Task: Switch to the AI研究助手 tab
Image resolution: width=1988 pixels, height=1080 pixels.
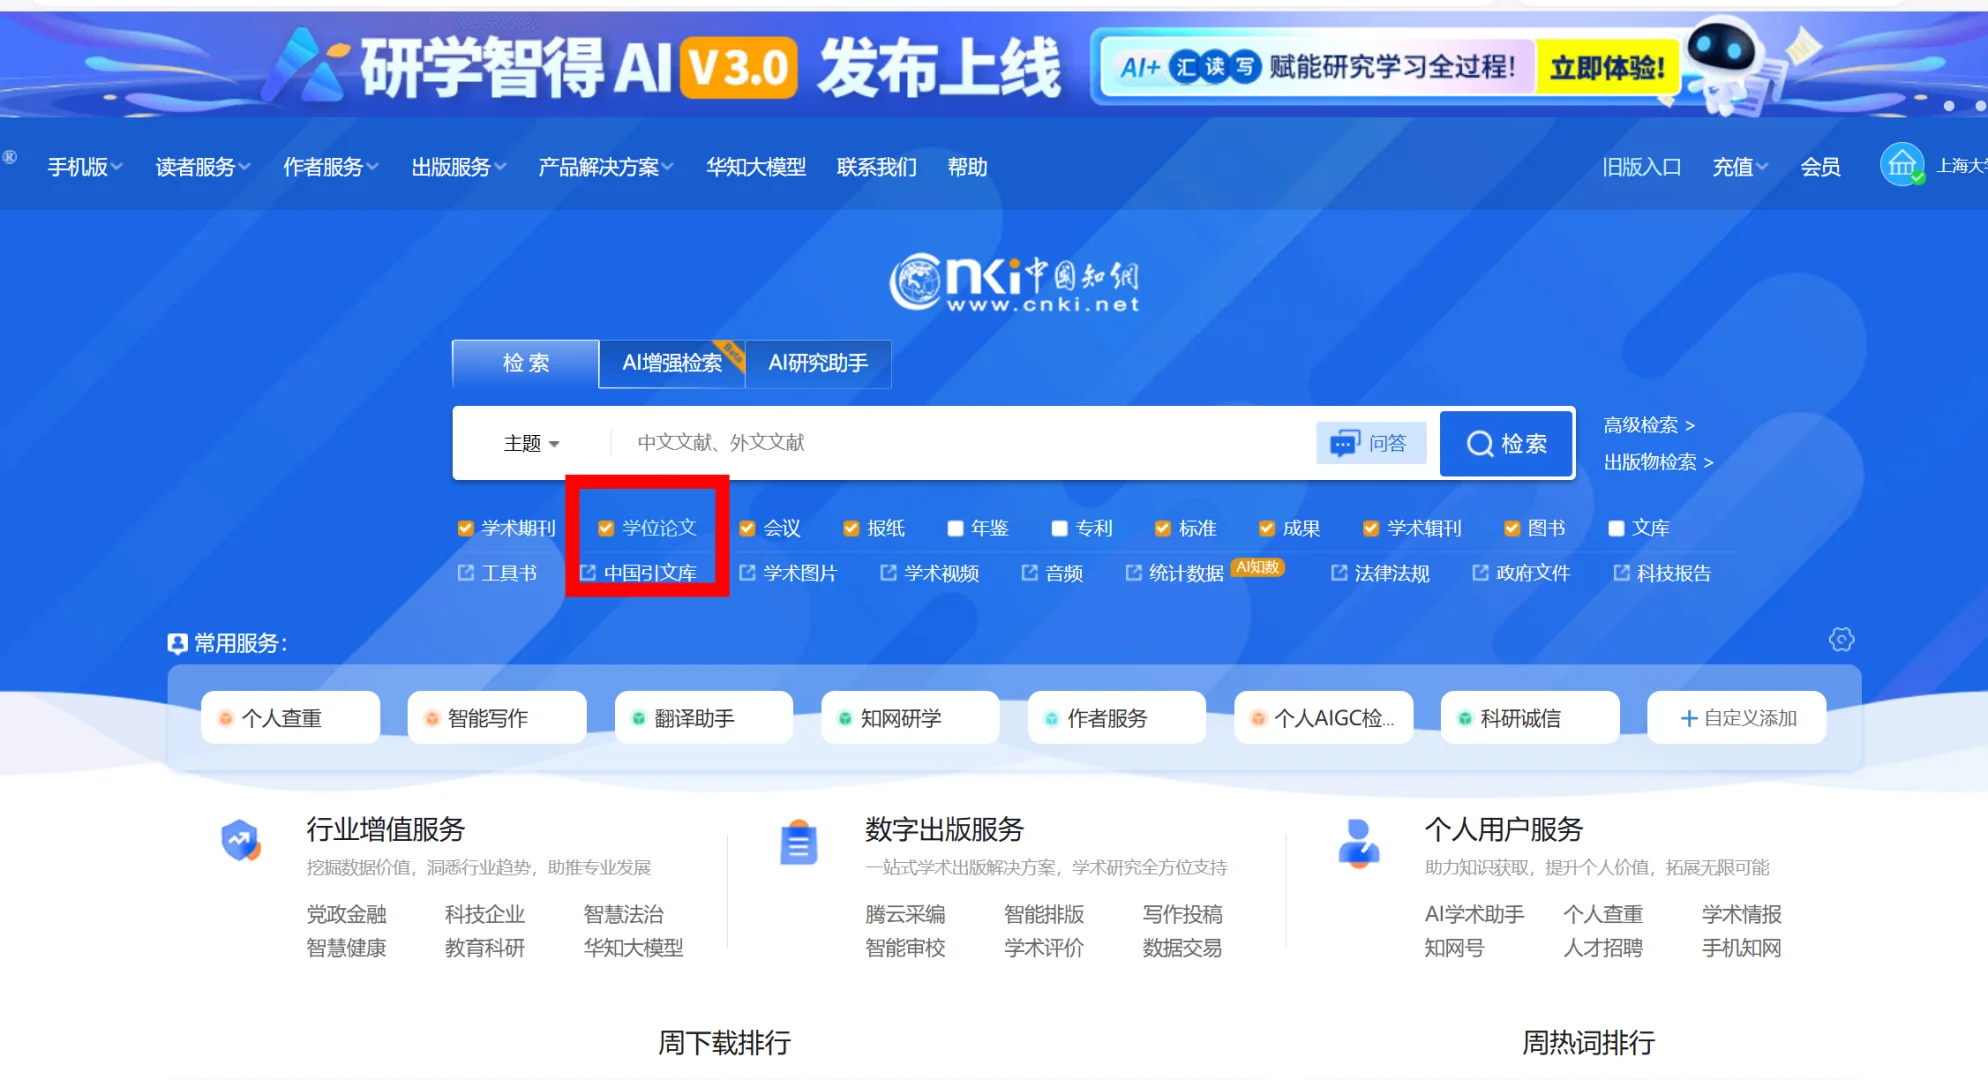Action: point(818,363)
